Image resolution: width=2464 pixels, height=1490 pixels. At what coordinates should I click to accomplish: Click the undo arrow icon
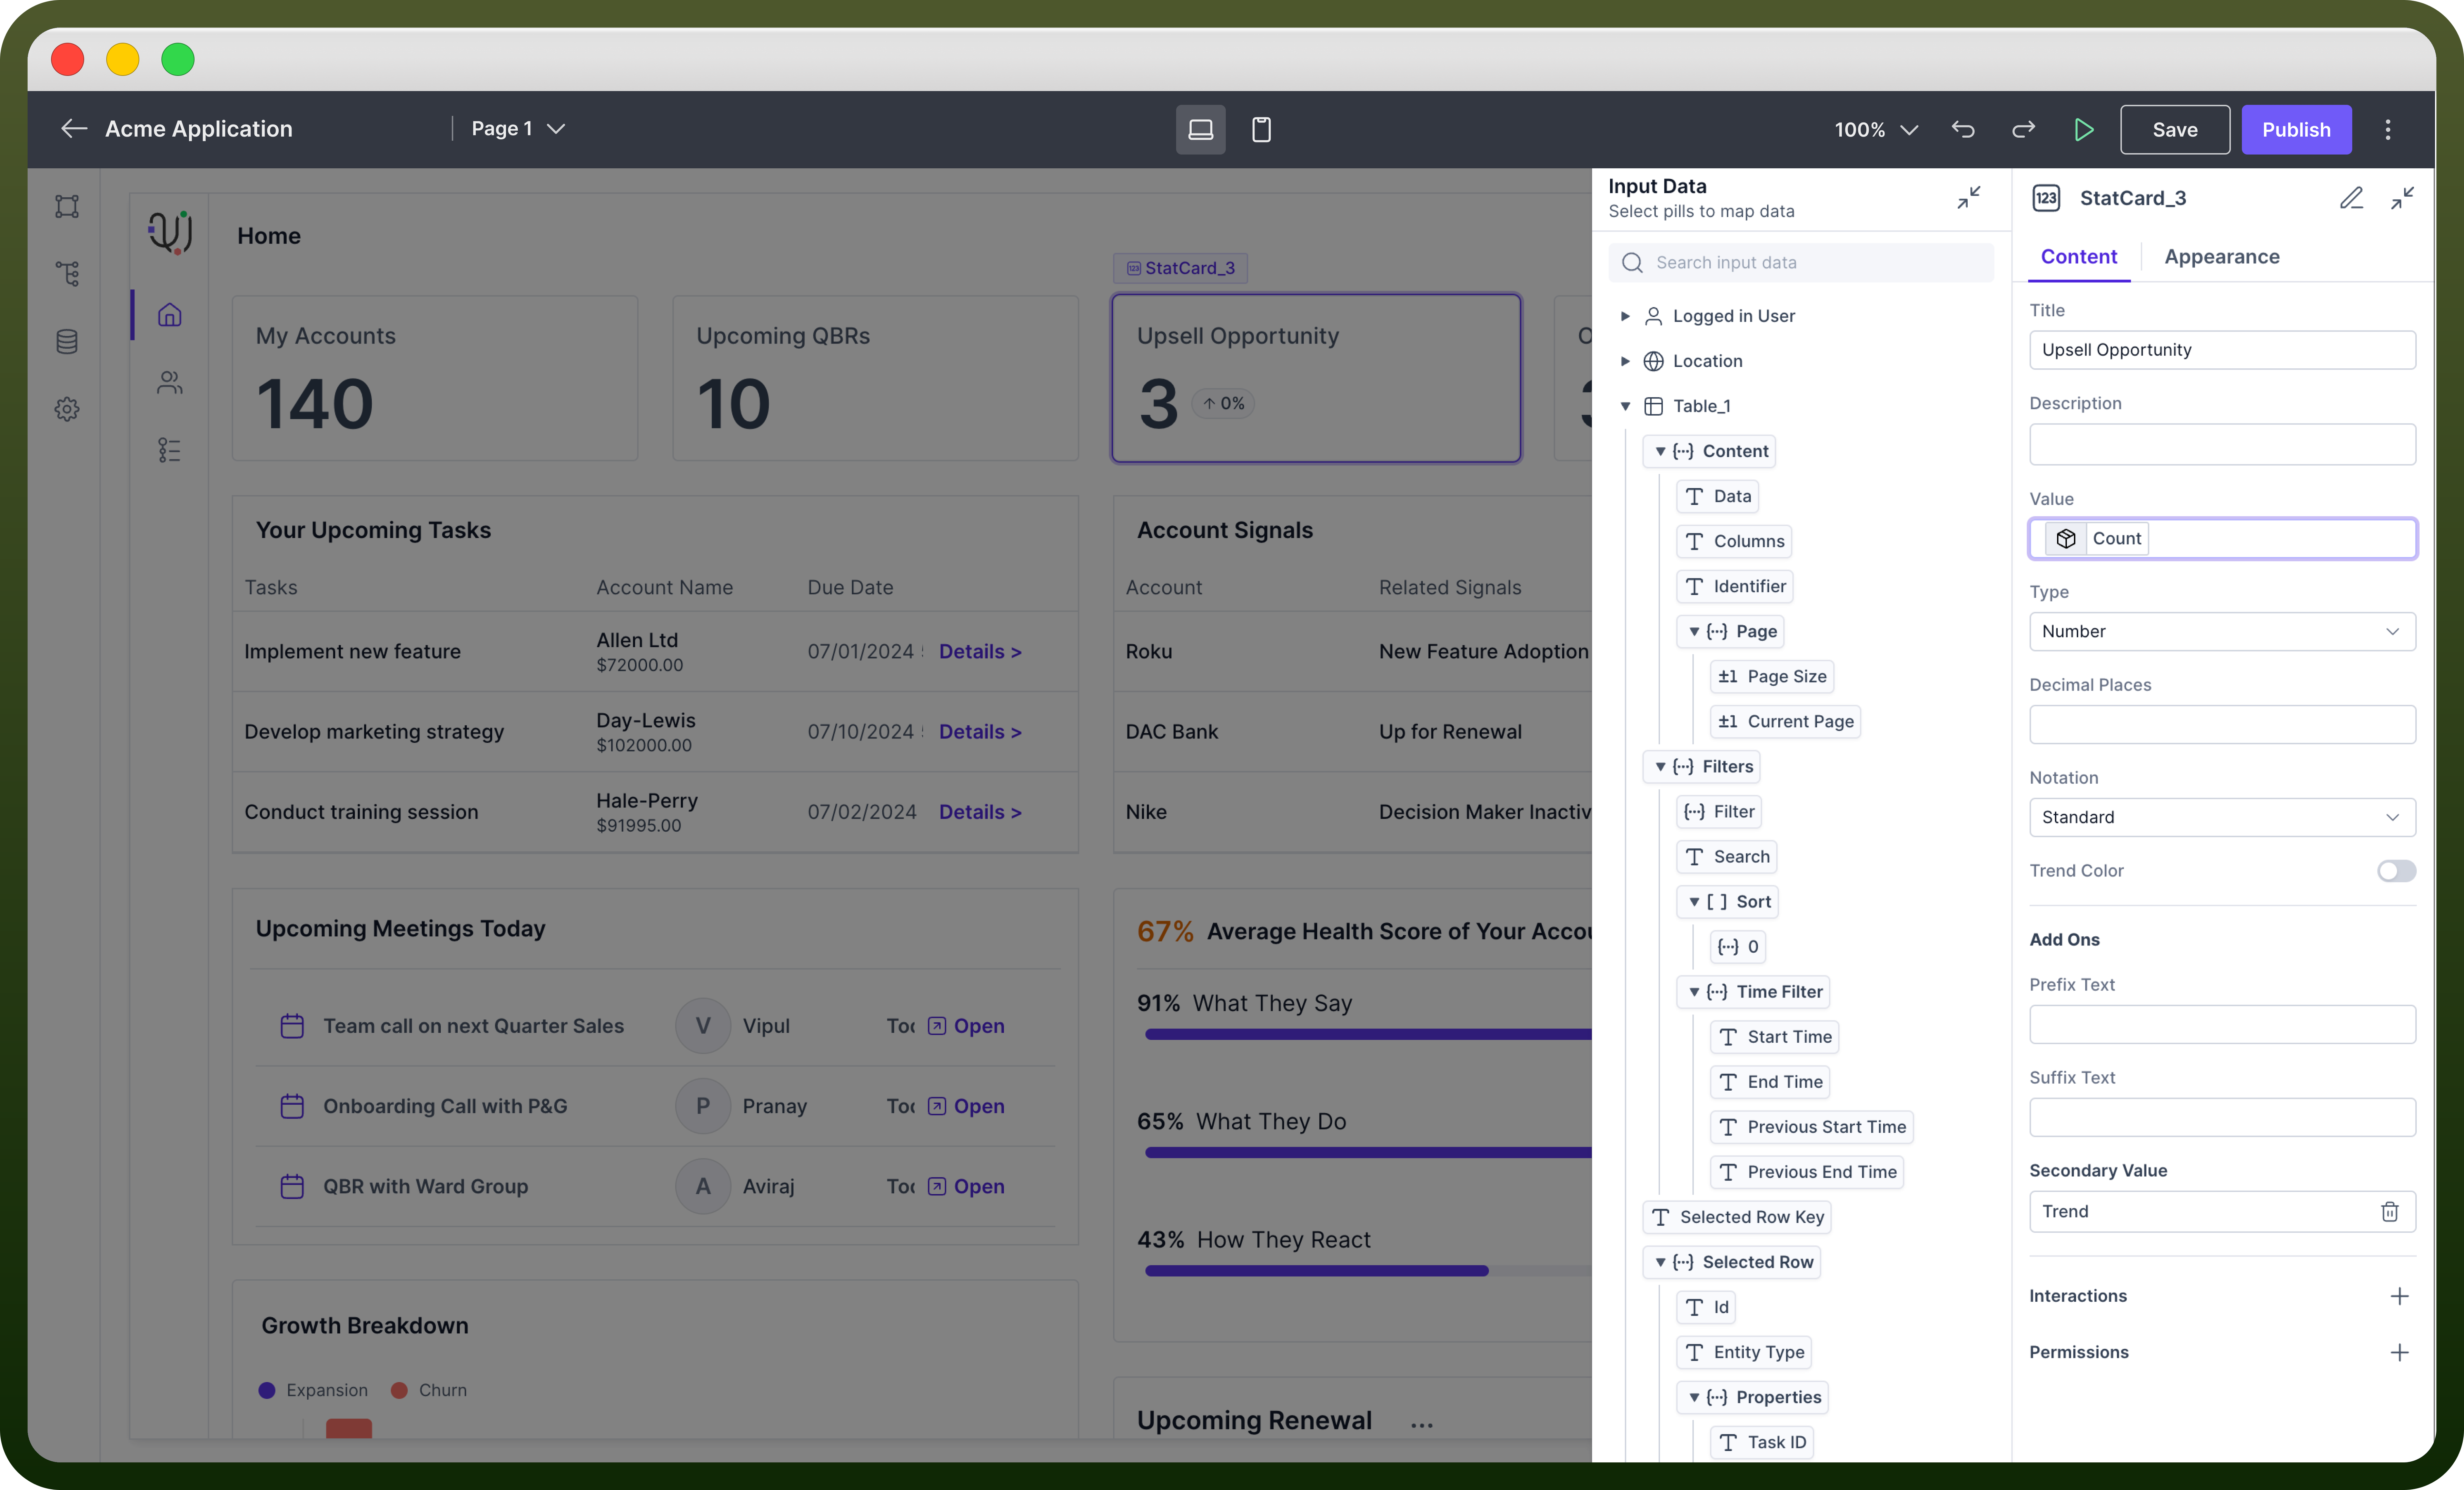(x=1963, y=129)
